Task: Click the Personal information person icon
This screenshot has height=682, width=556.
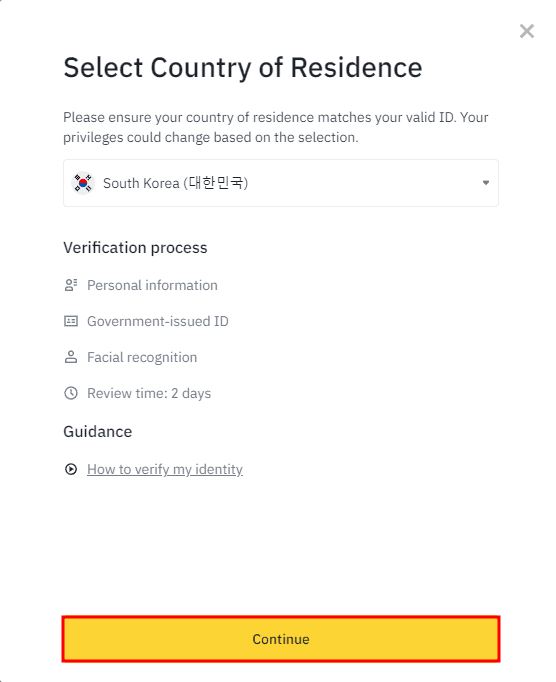Action: click(x=70, y=285)
